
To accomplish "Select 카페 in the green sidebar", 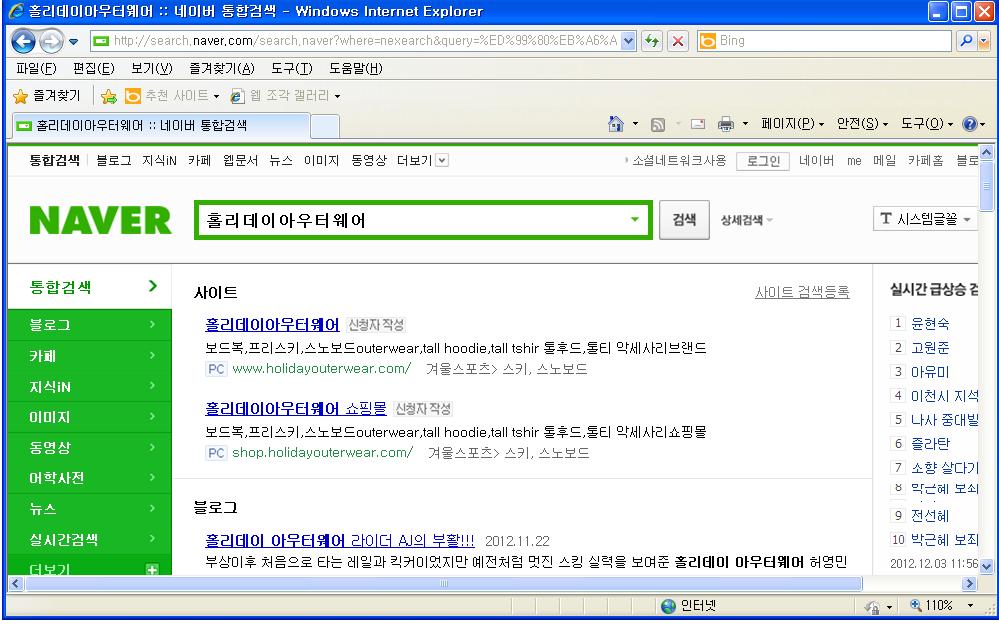I will pos(90,356).
